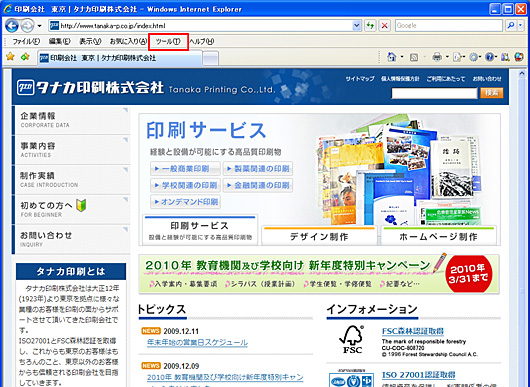Open a new blank tab button

211,59
